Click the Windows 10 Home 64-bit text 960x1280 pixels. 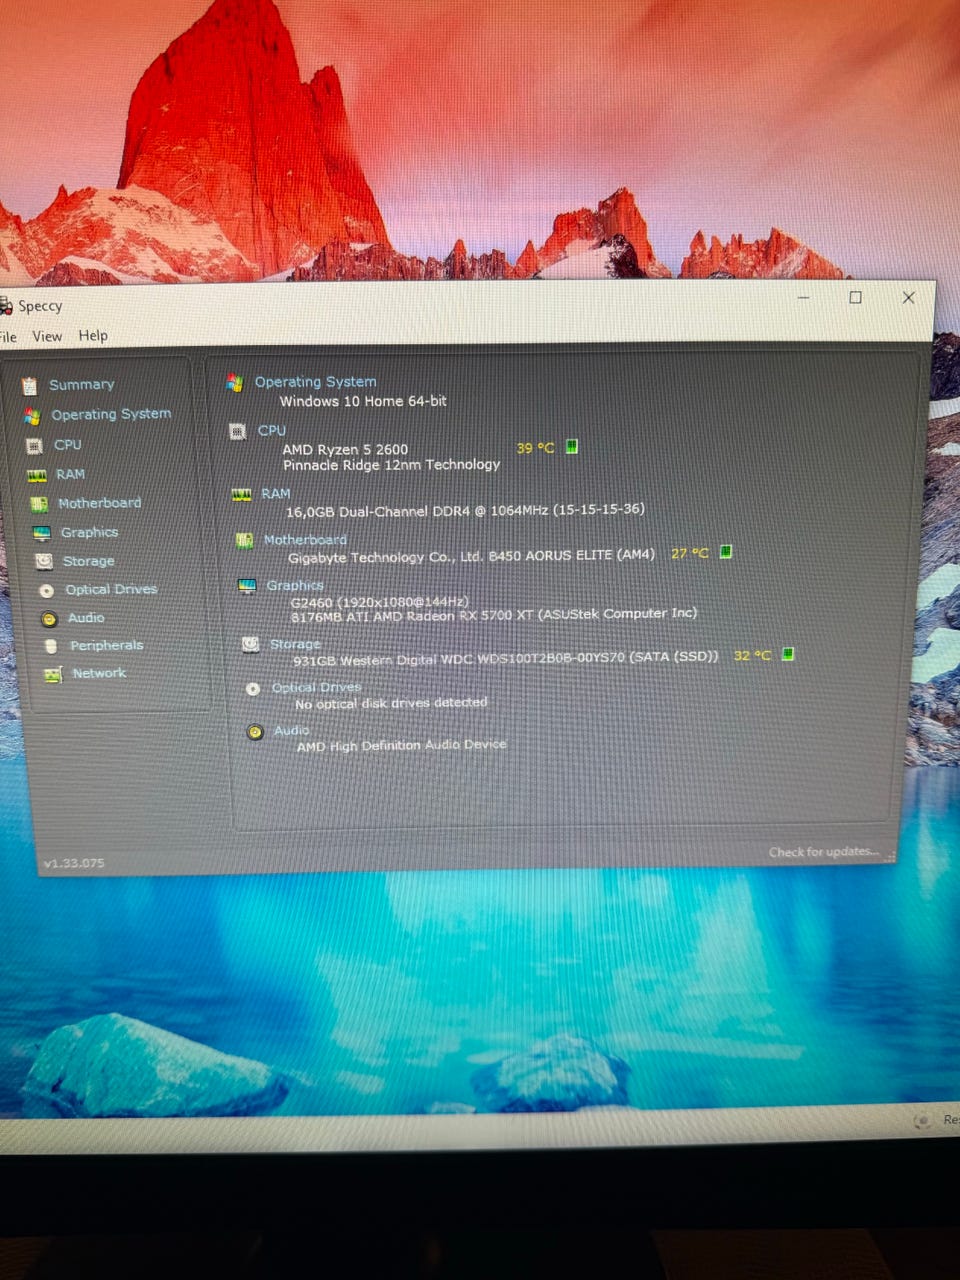[363, 401]
